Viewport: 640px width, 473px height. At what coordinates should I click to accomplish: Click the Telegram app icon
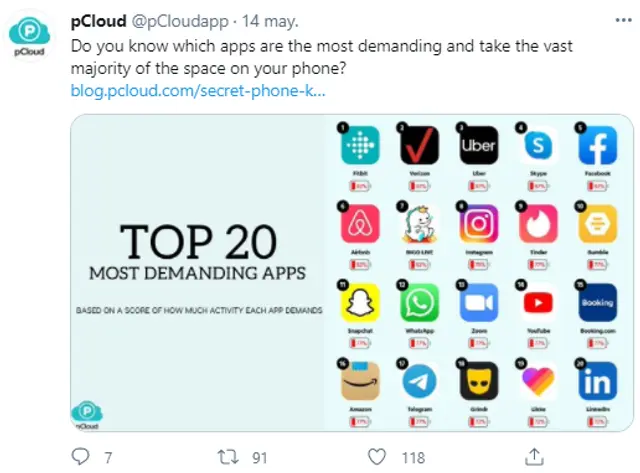pos(419,382)
